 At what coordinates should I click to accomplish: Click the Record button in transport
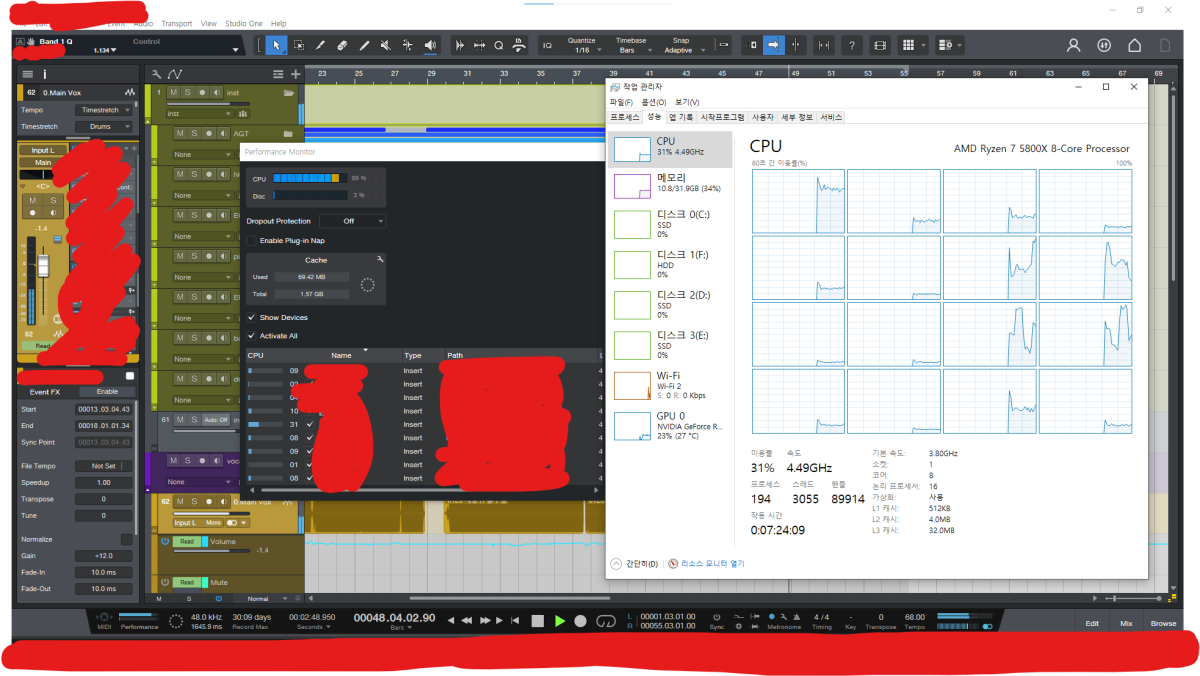pyautogui.click(x=580, y=621)
